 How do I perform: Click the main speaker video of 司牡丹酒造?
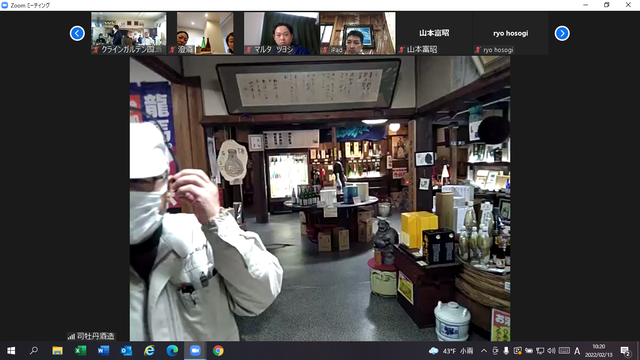click(320, 199)
